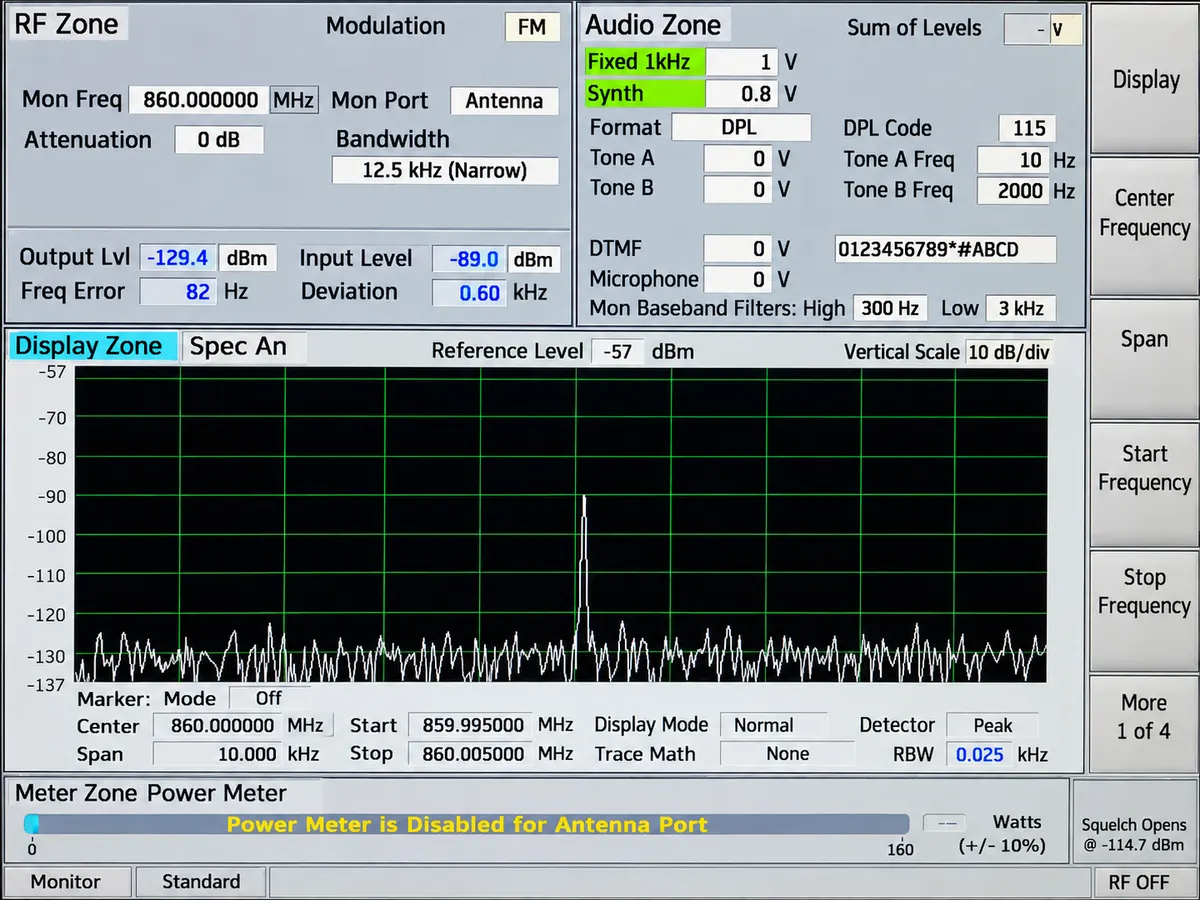The height and width of the screenshot is (900, 1200).
Task: Open the Mon Port Antenna selector
Action: [x=504, y=100]
